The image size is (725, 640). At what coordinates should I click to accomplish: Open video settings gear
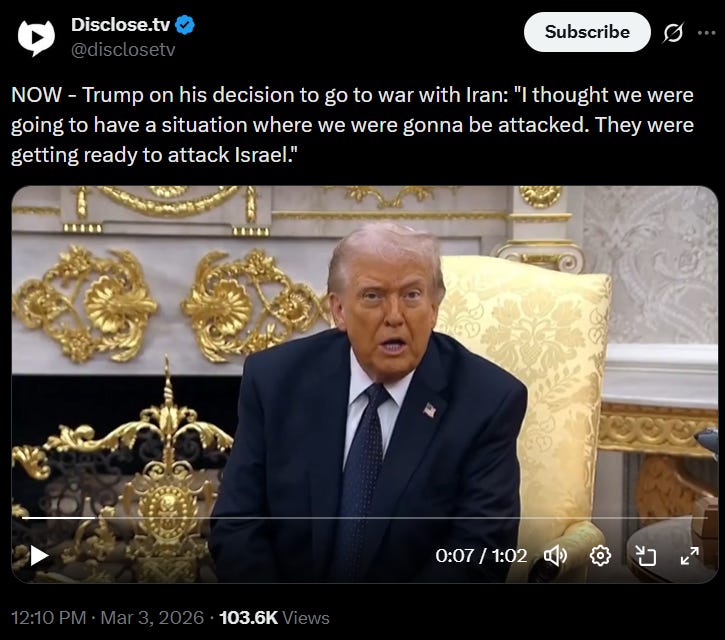pos(600,555)
